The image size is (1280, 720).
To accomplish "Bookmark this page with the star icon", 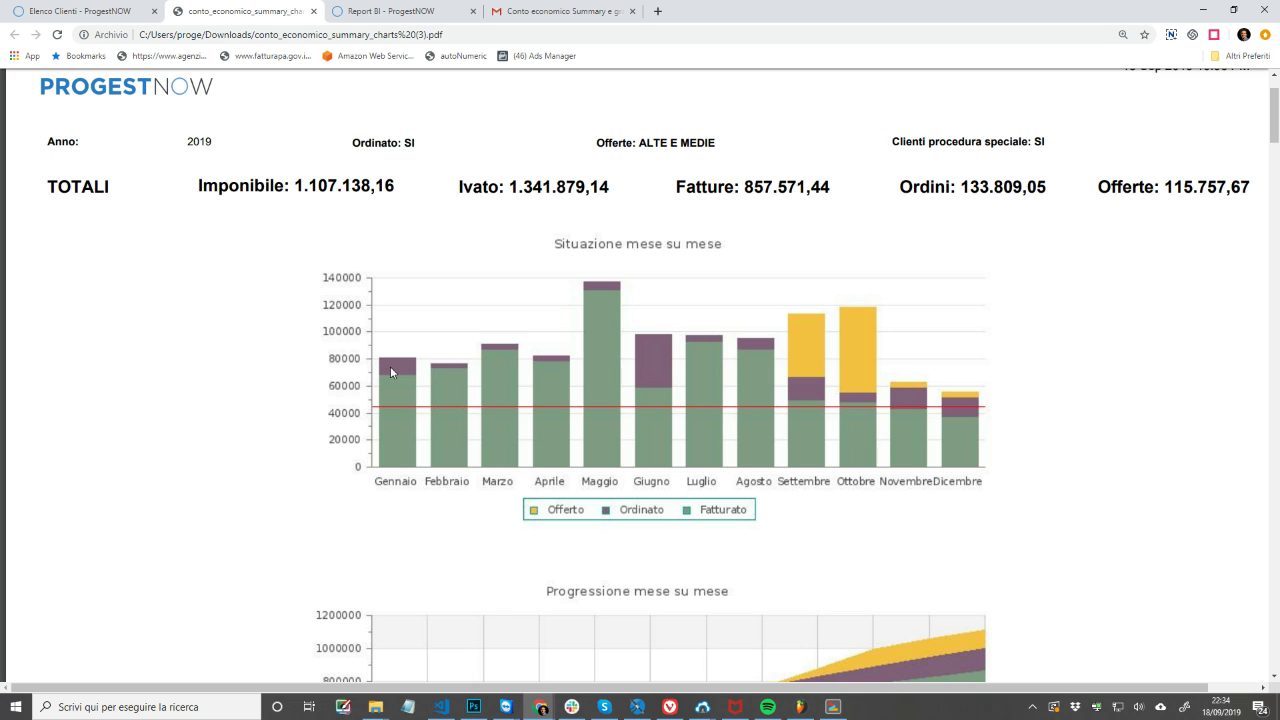I will tap(1145, 34).
